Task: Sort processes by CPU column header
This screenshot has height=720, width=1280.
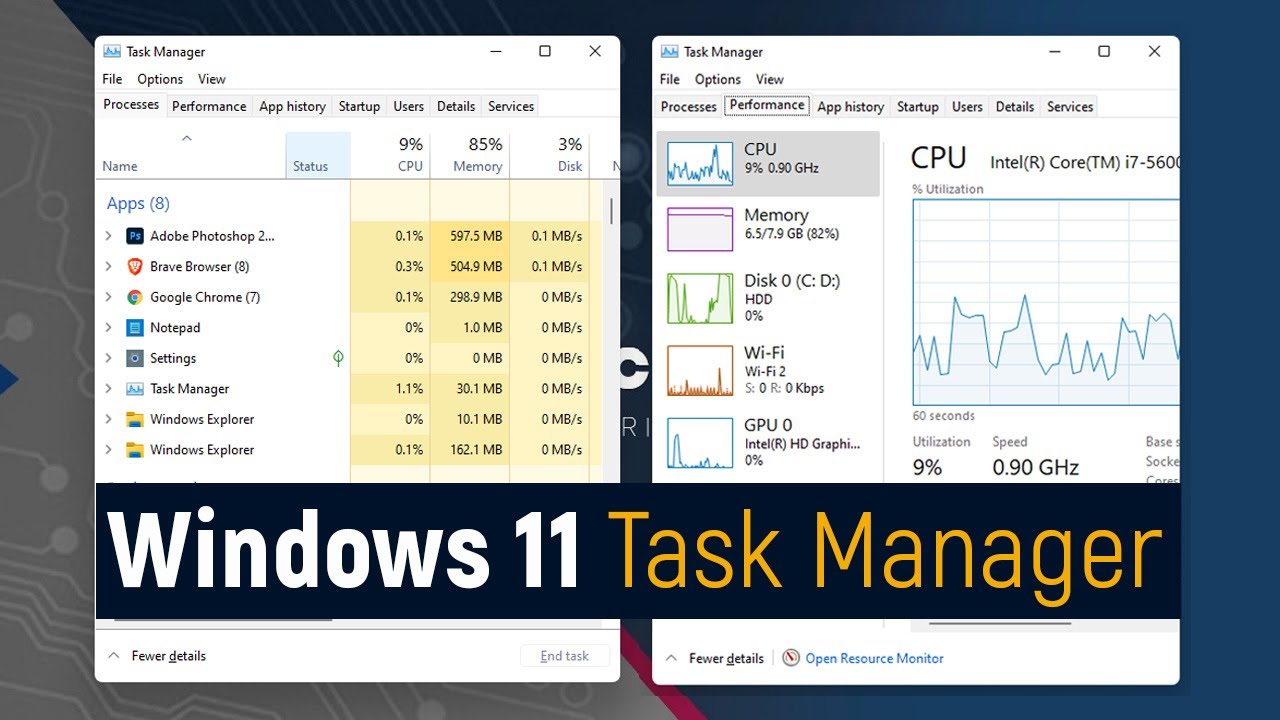Action: (390, 155)
